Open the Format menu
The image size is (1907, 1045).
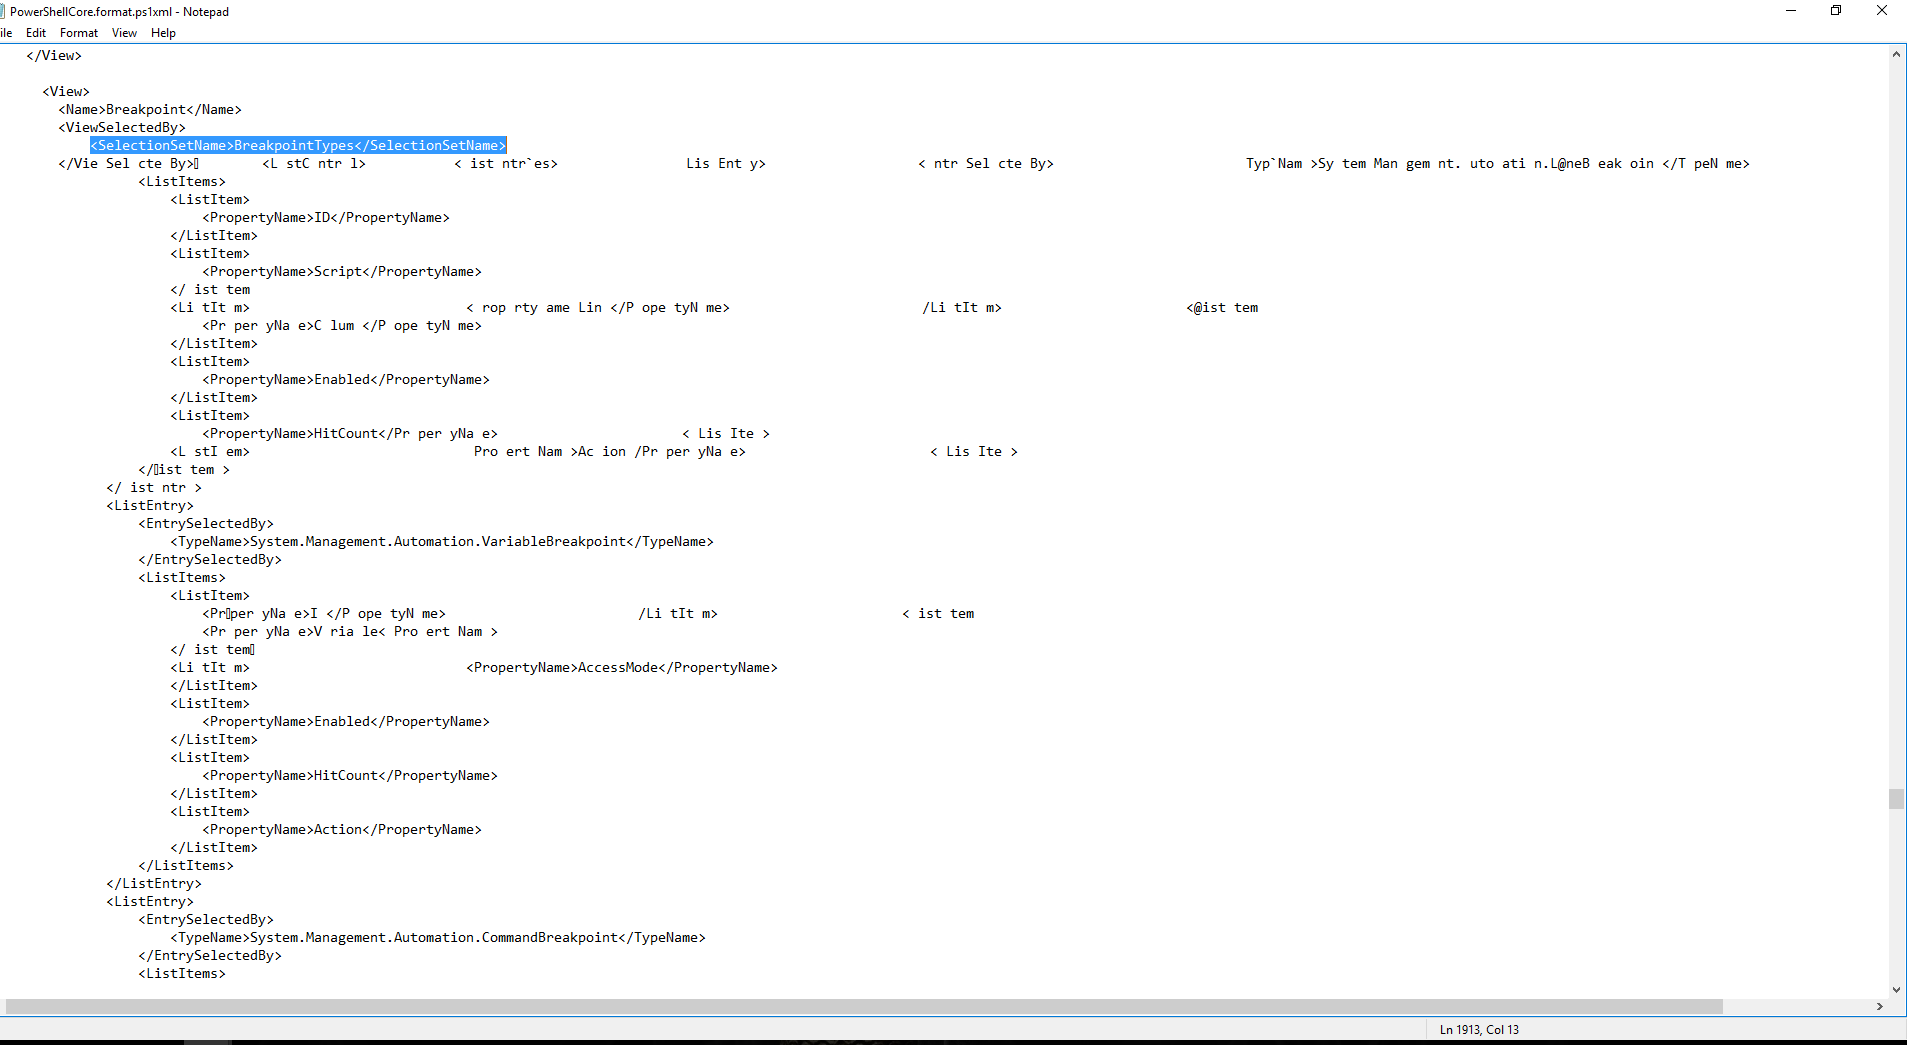click(x=78, y=32)
